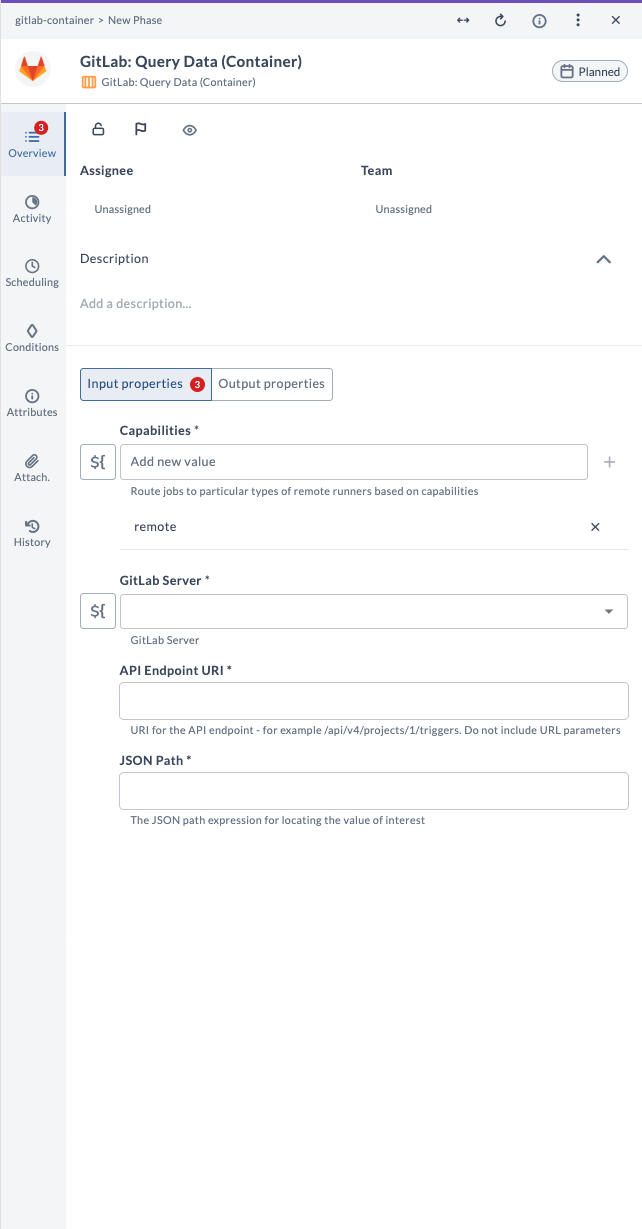The height and width of the screenshot is (1229, 642).
Task: Toggle the flag icon
Action: coord(141,129)
